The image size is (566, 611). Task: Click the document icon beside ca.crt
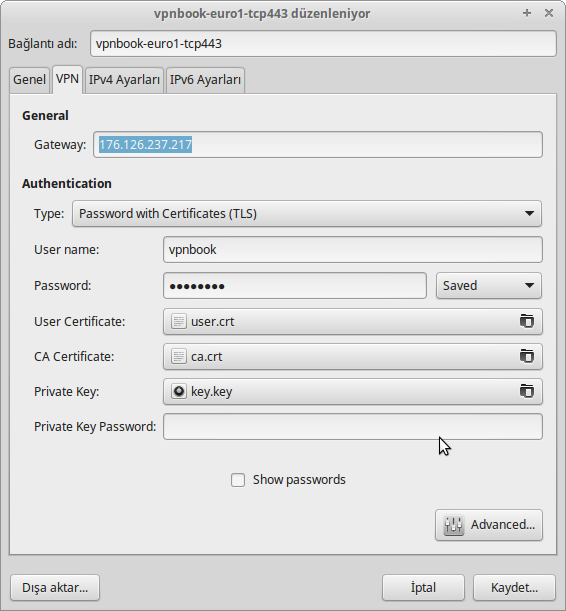(179, 356)
